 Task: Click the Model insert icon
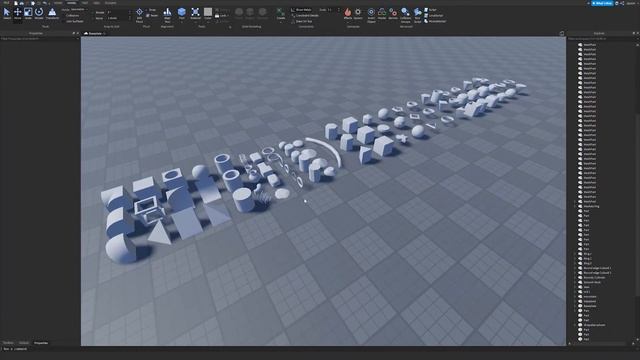[x=382, y=13]
